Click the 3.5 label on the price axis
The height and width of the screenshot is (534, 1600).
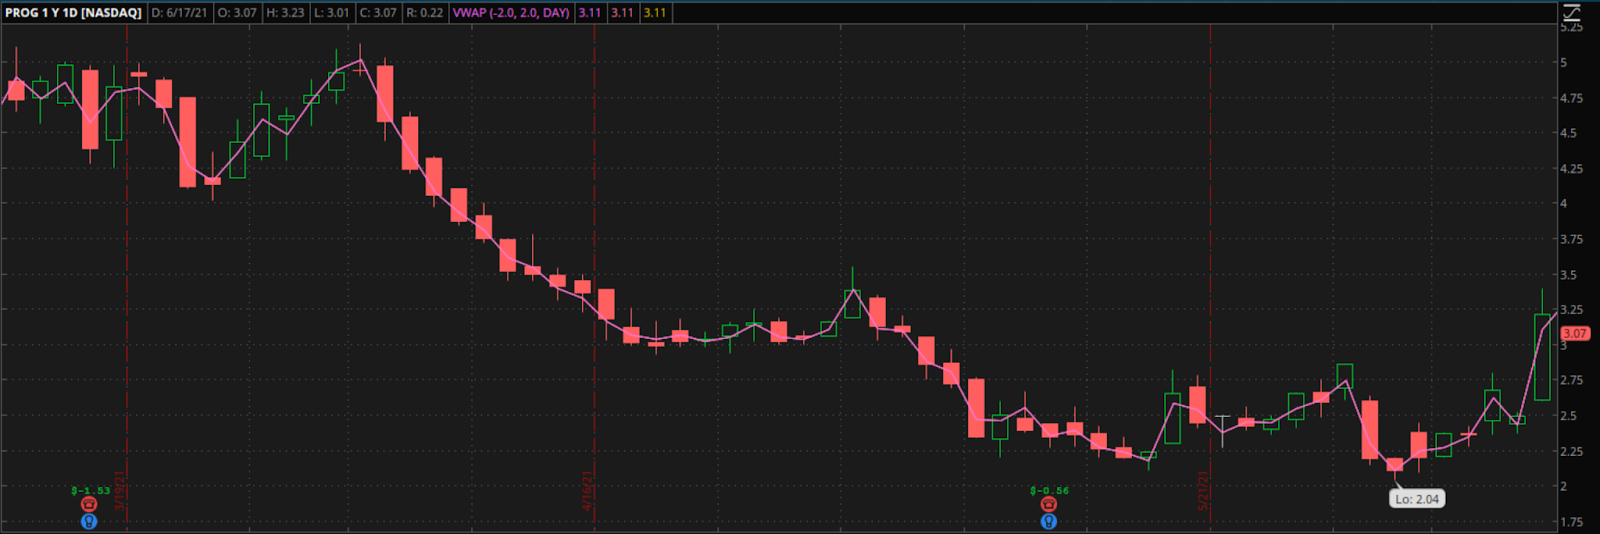tap(1568, 274)
